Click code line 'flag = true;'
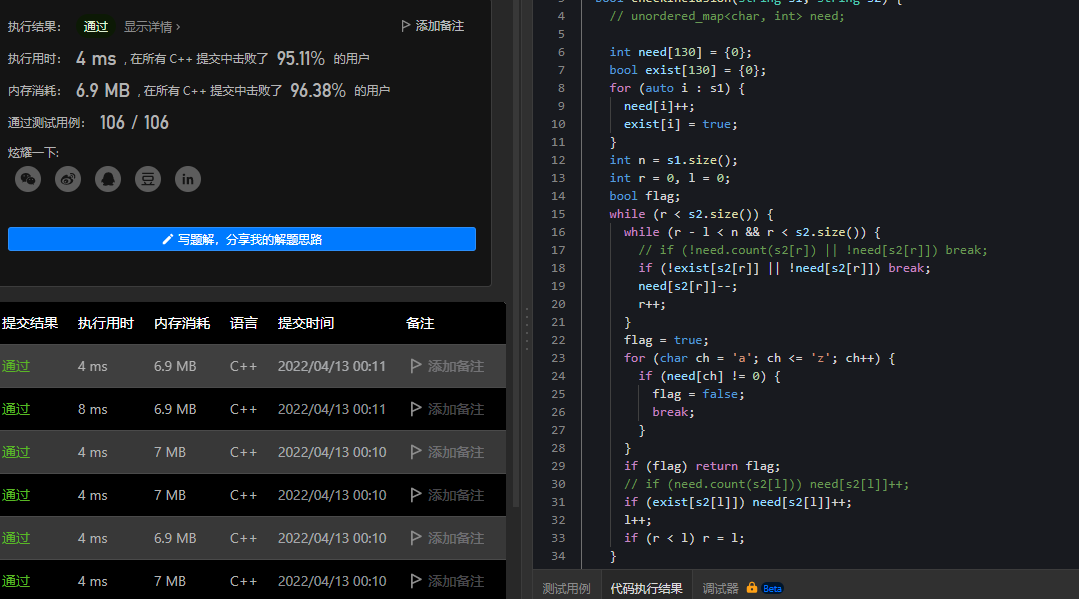The image size is (1079, 599). coord(666,340)
